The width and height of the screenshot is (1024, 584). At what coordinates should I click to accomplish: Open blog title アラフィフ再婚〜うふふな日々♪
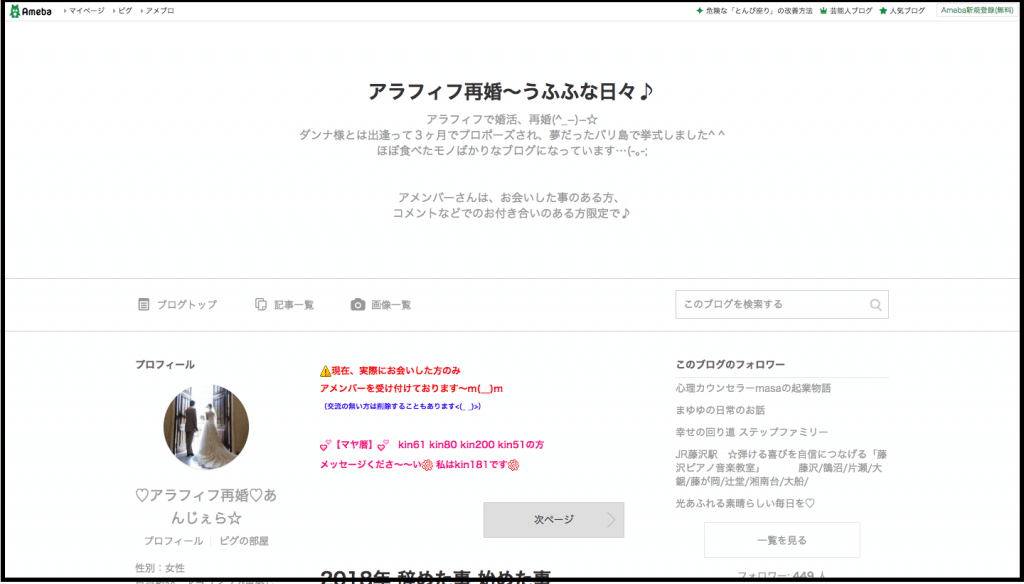point(511,91)
